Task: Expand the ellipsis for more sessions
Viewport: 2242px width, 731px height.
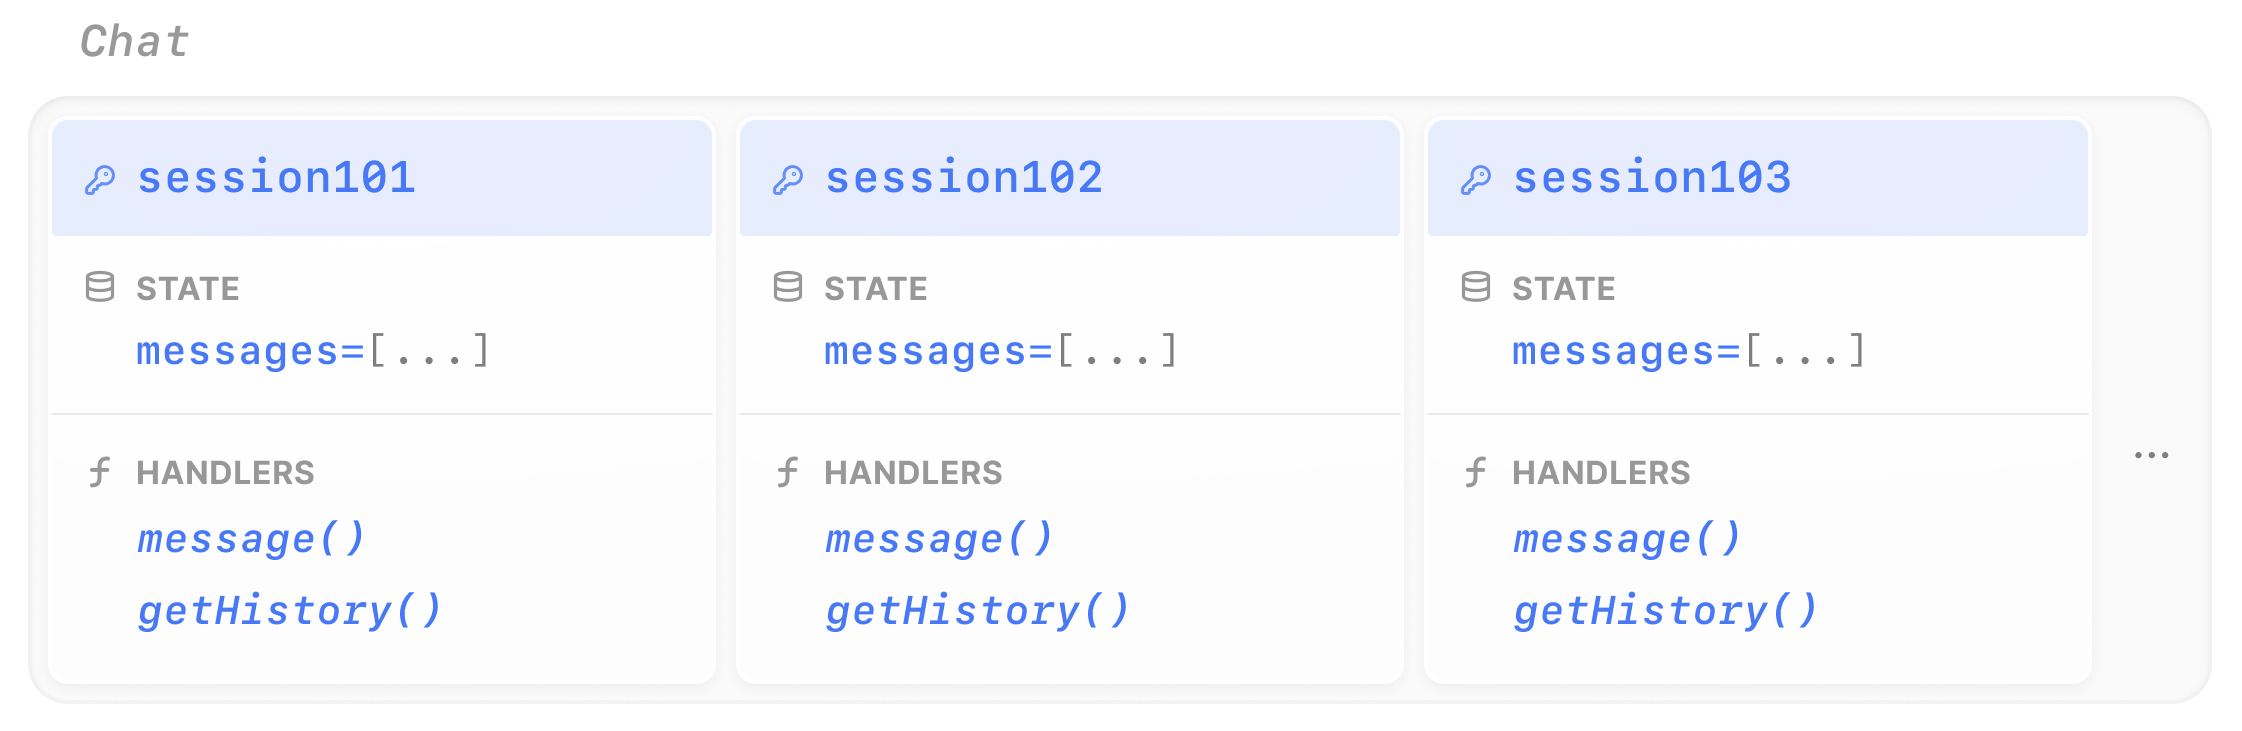Action: pos(2151,455)
